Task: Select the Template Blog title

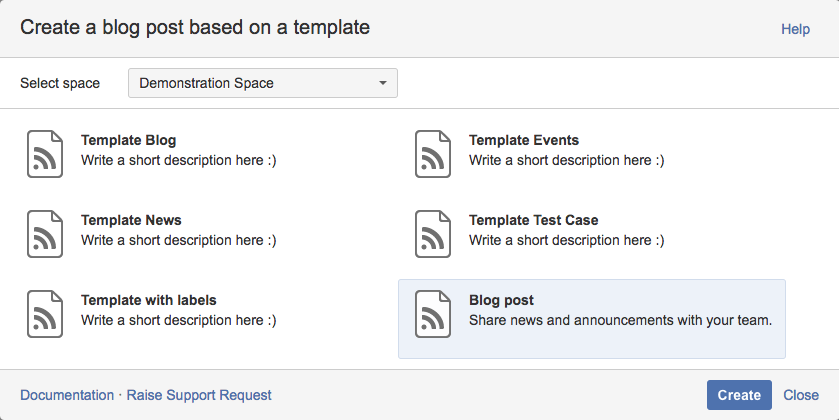Action: click(128, 141)
